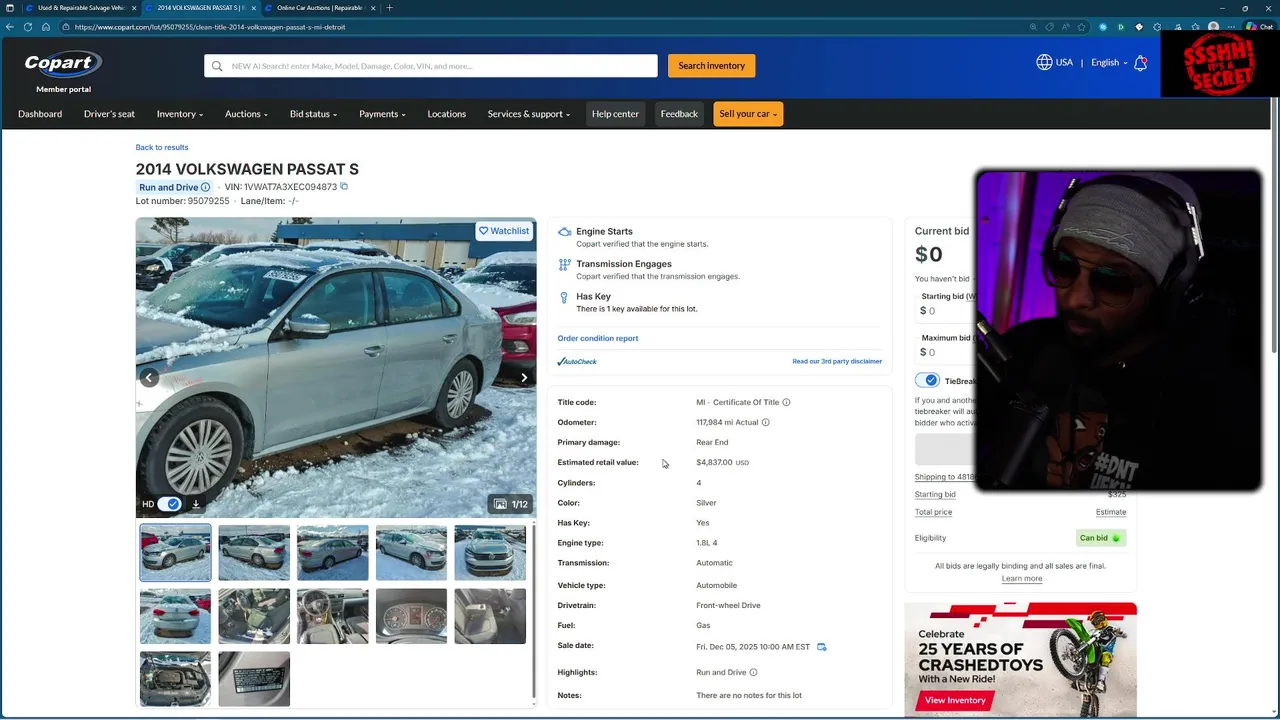Add sale date to calendar icon

click(x=822, y=647)
